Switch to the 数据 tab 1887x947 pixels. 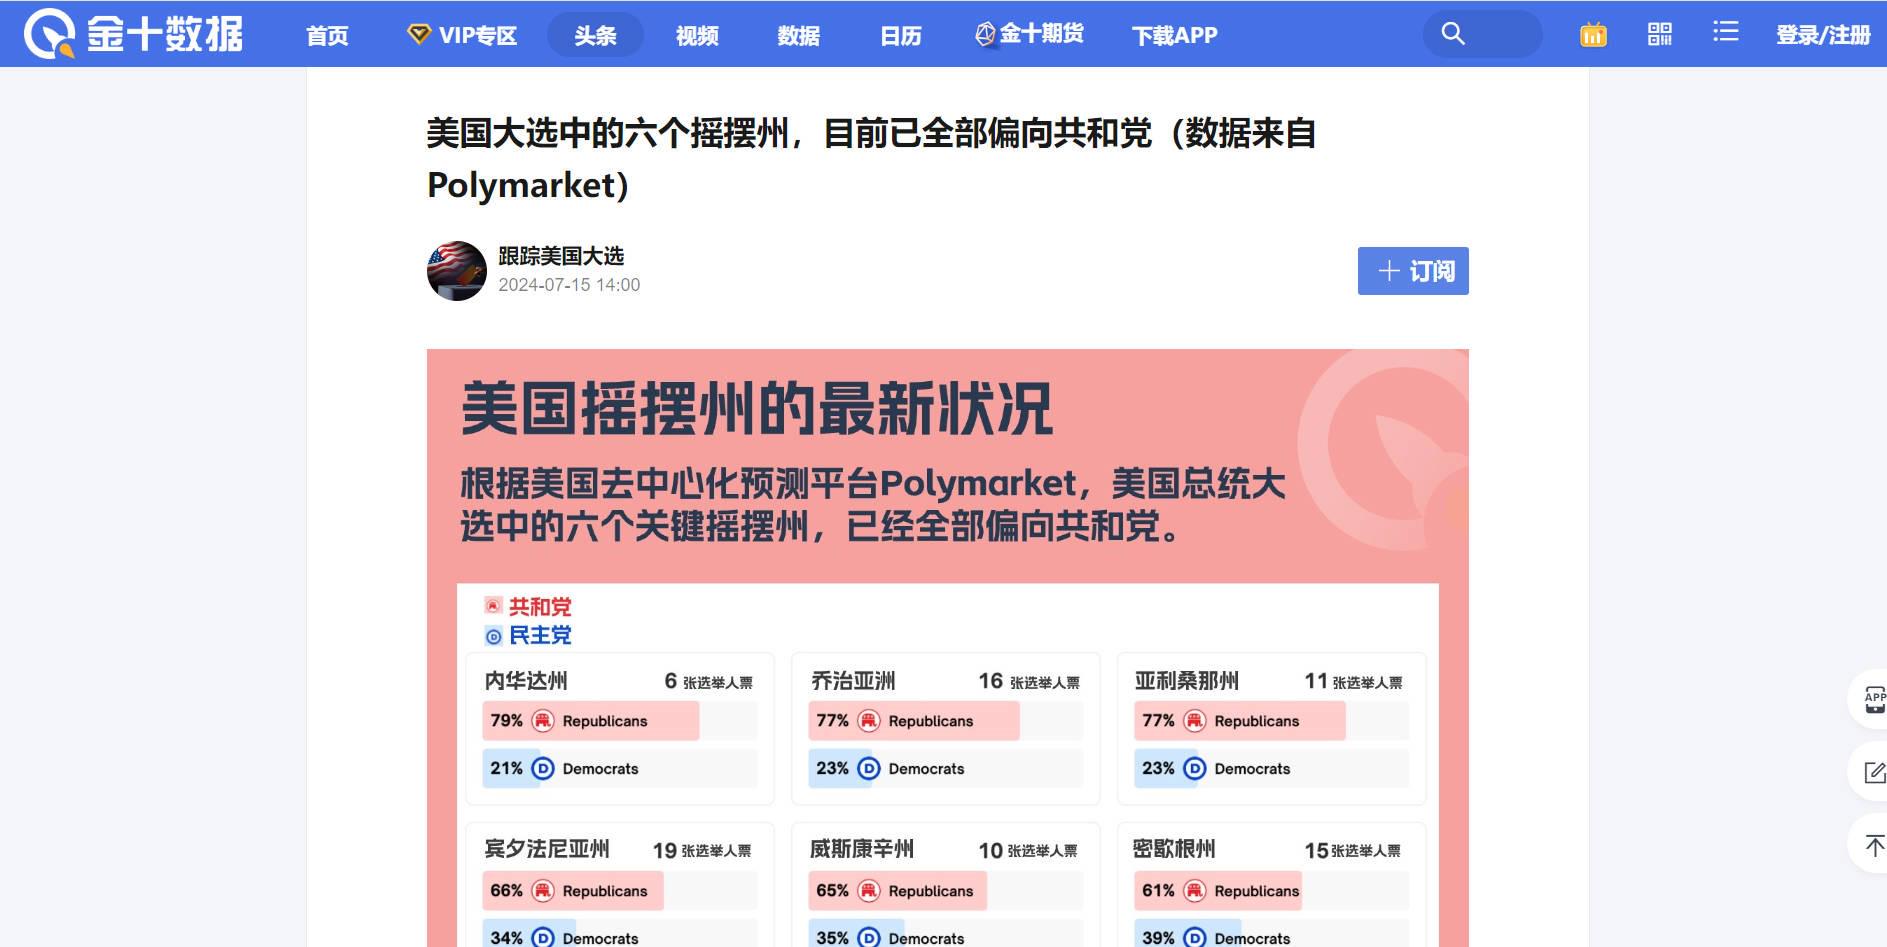tap(797, 35)
